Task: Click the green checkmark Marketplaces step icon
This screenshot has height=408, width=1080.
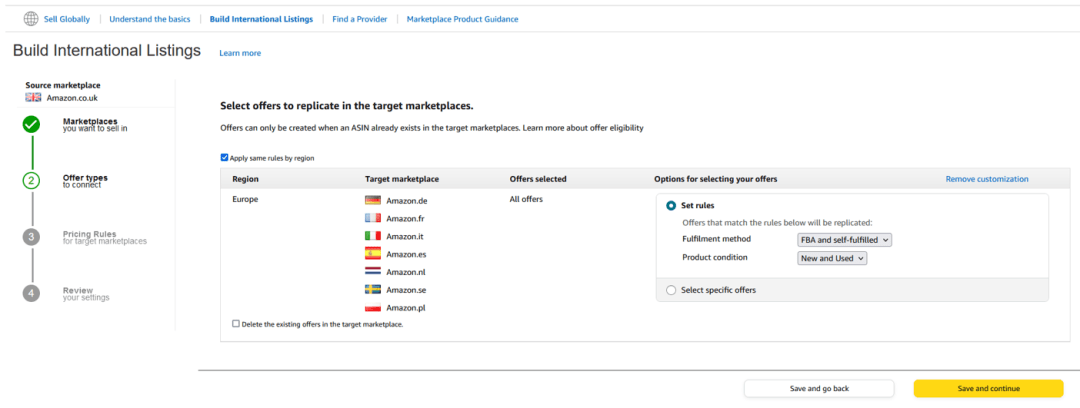Action: click(32, 125)
